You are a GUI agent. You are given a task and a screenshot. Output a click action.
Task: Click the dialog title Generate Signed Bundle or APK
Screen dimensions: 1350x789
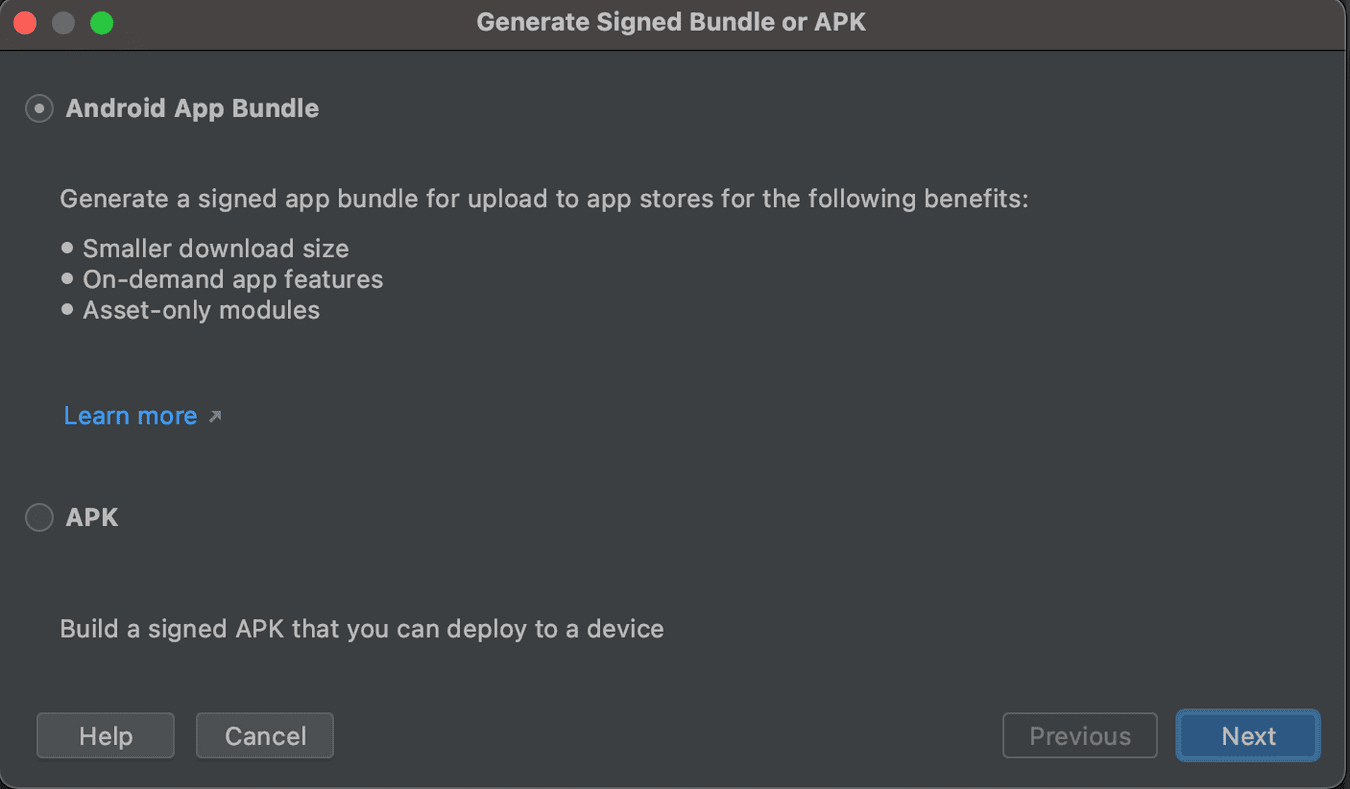point(671,21)
